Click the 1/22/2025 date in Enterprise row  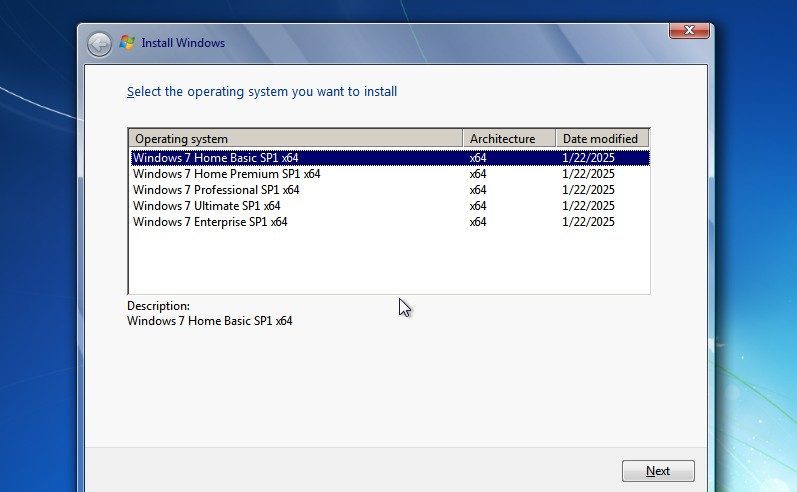[588, 222]
